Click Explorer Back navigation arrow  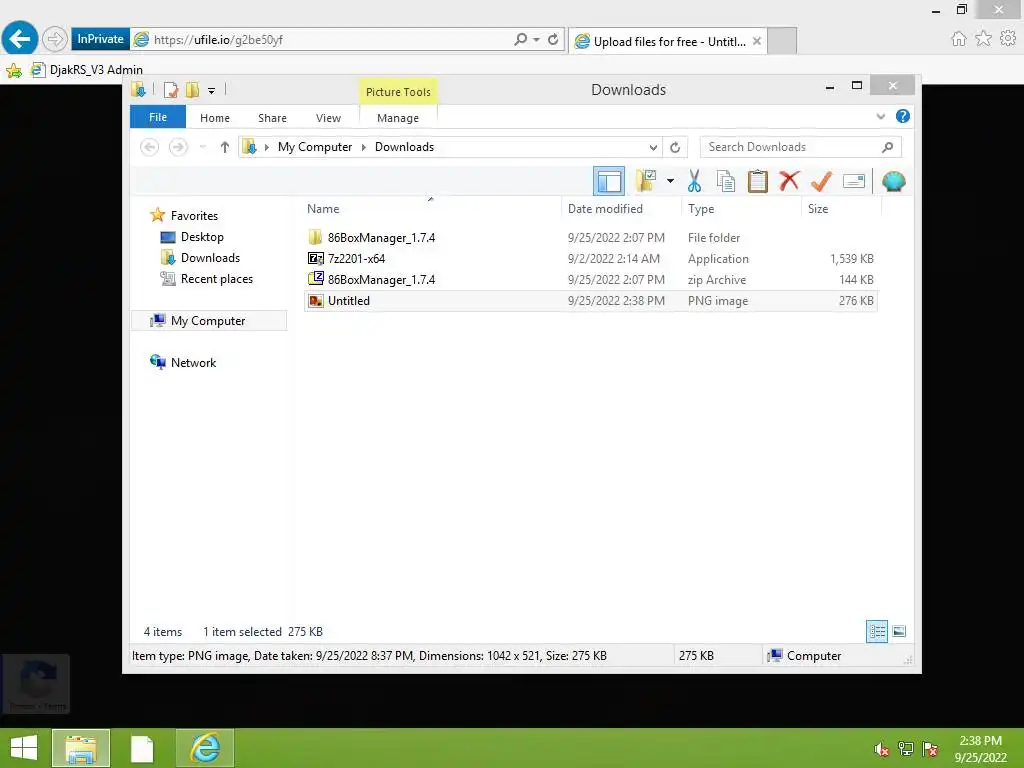pos(150,147)
